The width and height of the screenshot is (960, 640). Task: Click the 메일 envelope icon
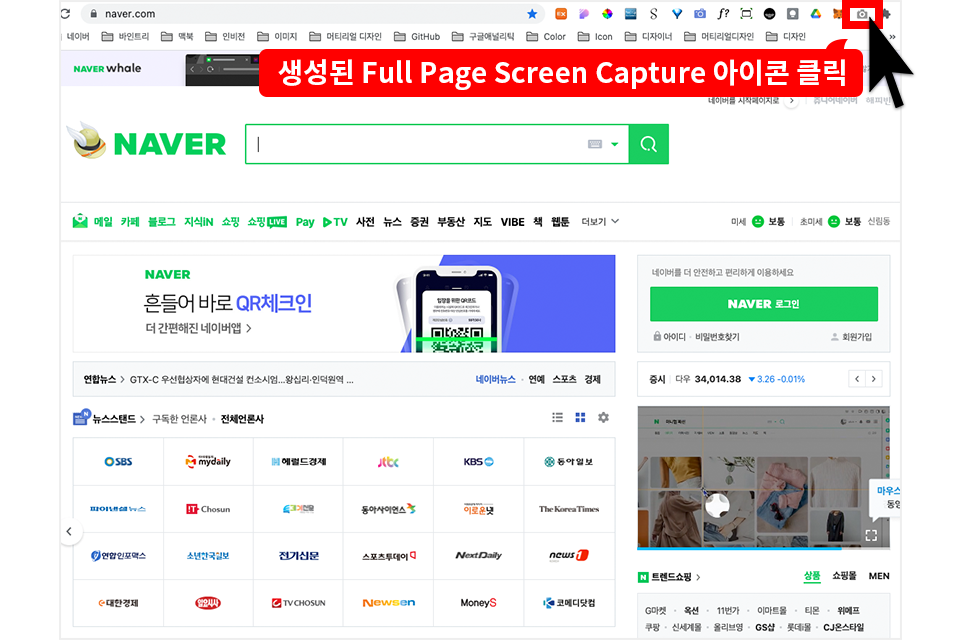coord(80,221)
